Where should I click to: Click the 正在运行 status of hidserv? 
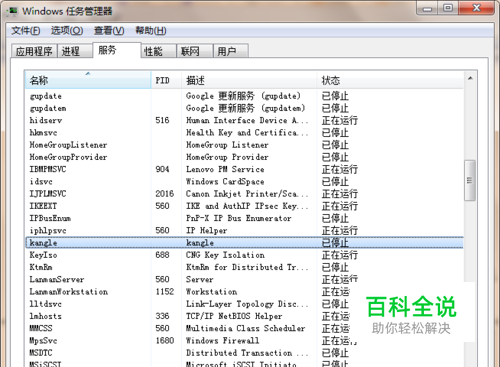(340, 120)
